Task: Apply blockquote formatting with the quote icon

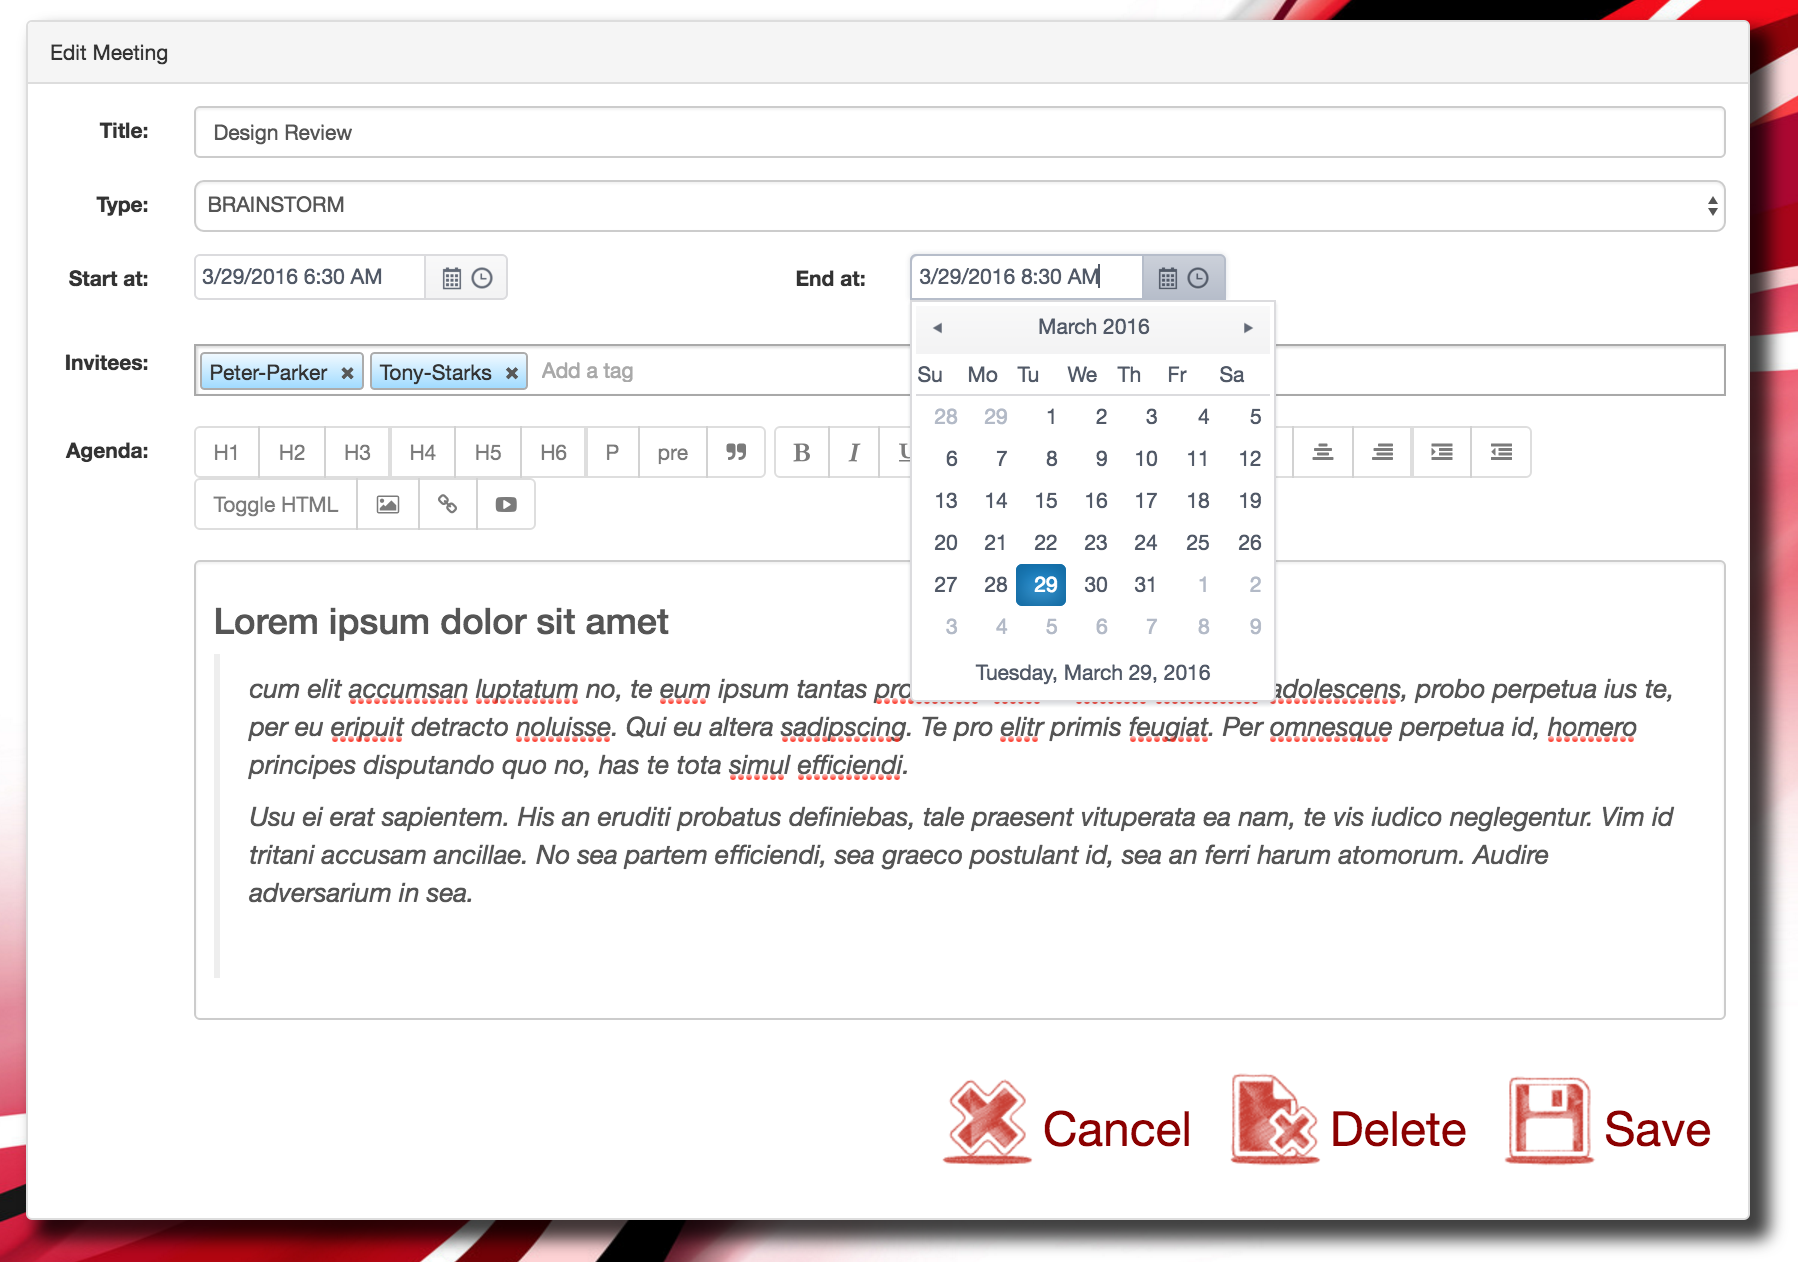Action: click(736, 452)
